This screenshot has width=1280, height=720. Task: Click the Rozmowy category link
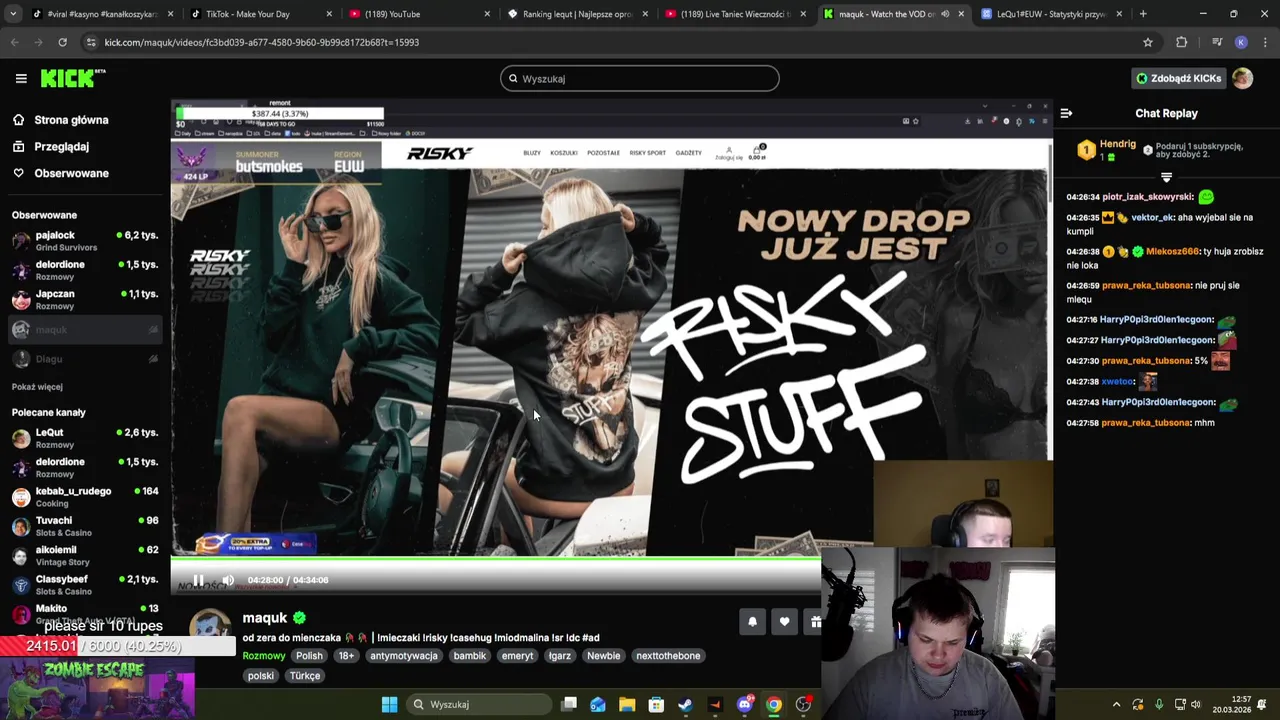click(264, 656)
